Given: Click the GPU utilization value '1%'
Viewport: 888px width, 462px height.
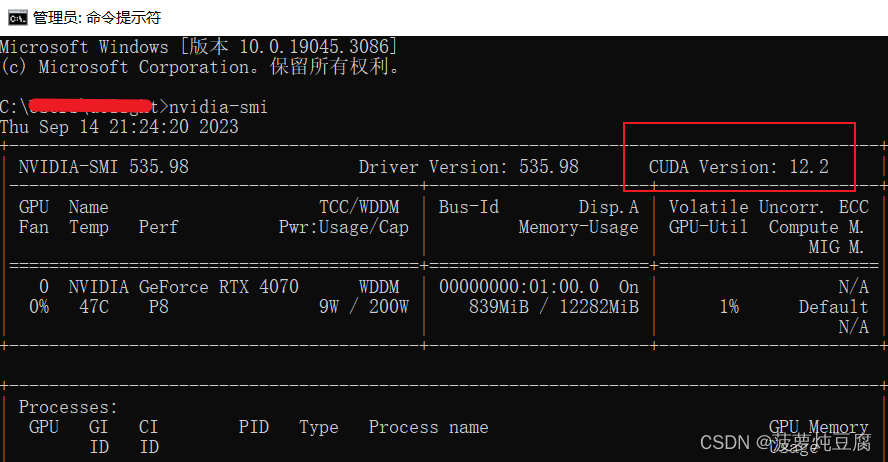Looking at the screenshot, I should (729, 307).
